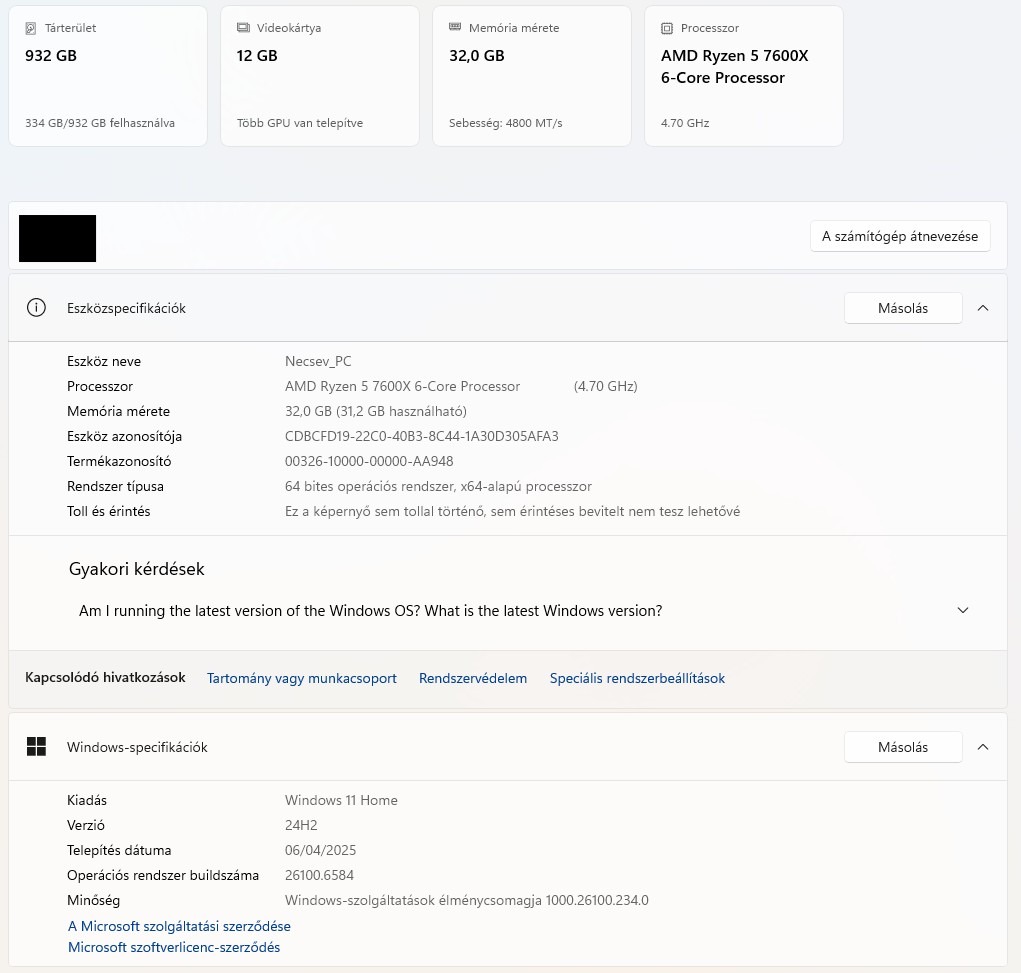Click the info icon beside Eszközspecifikációk
Viewport: 1021px width, 973px height.
tap(37, 308)
